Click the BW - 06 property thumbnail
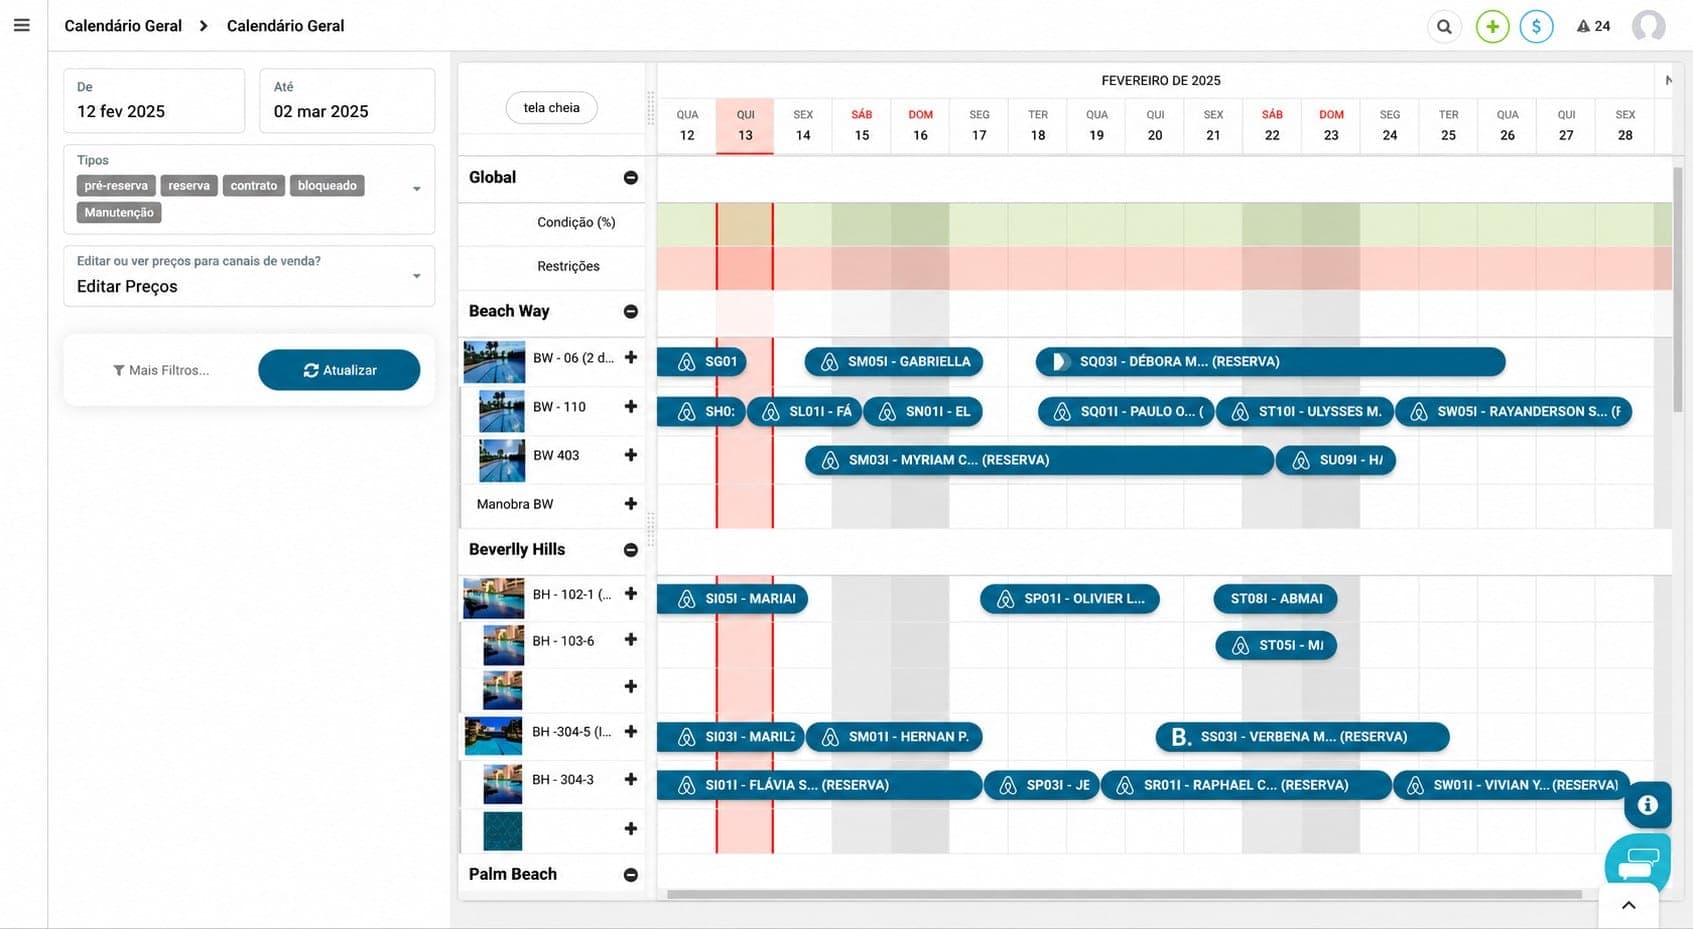Screen dimensions: 1693x929 tap(494, 361)
